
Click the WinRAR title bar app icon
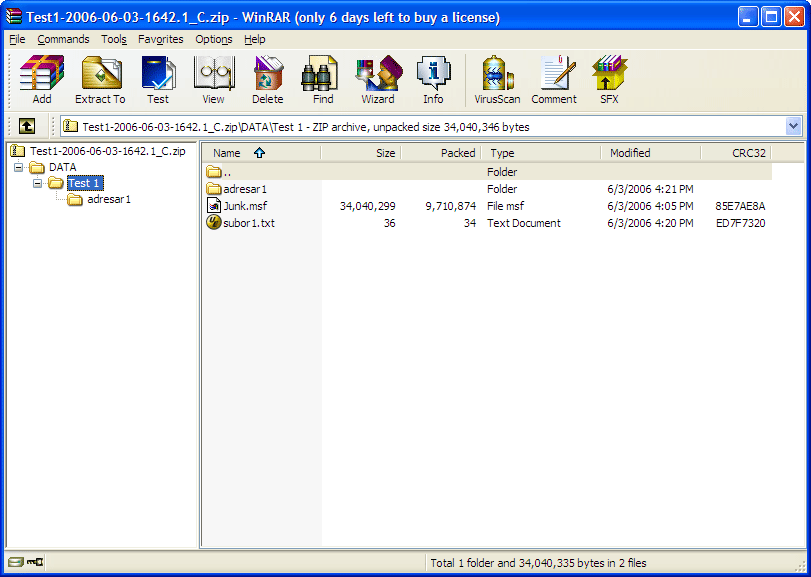(14, 17)
